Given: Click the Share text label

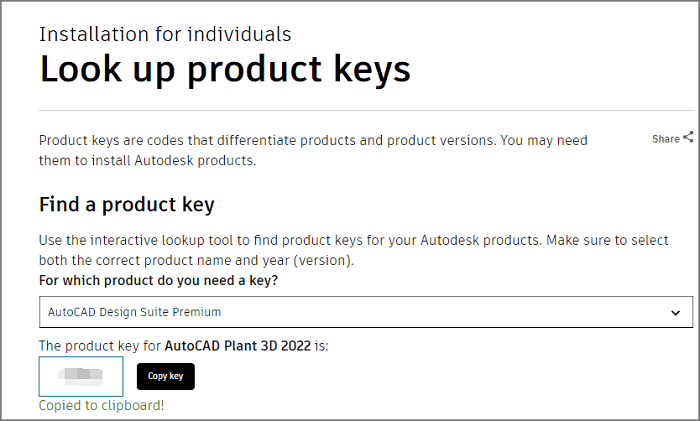Looking at the screenshot, I should (665, 139).
